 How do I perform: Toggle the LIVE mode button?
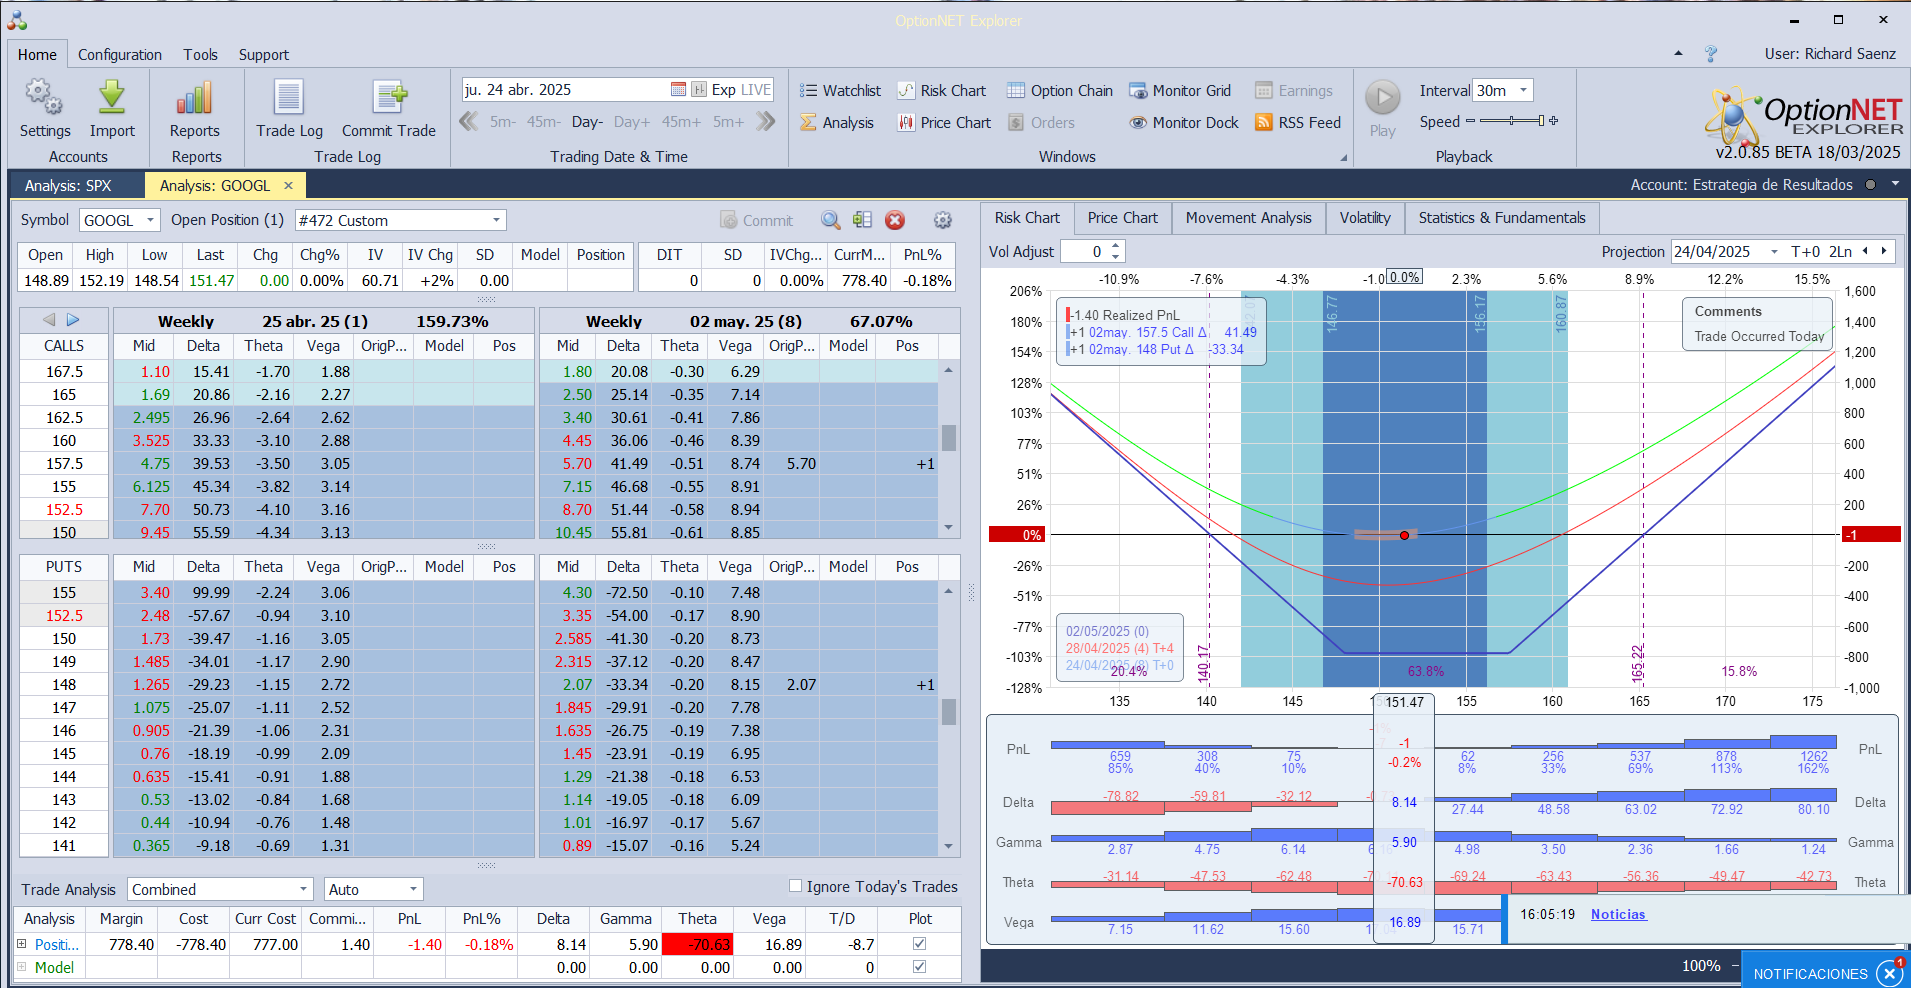click(756, 90)
